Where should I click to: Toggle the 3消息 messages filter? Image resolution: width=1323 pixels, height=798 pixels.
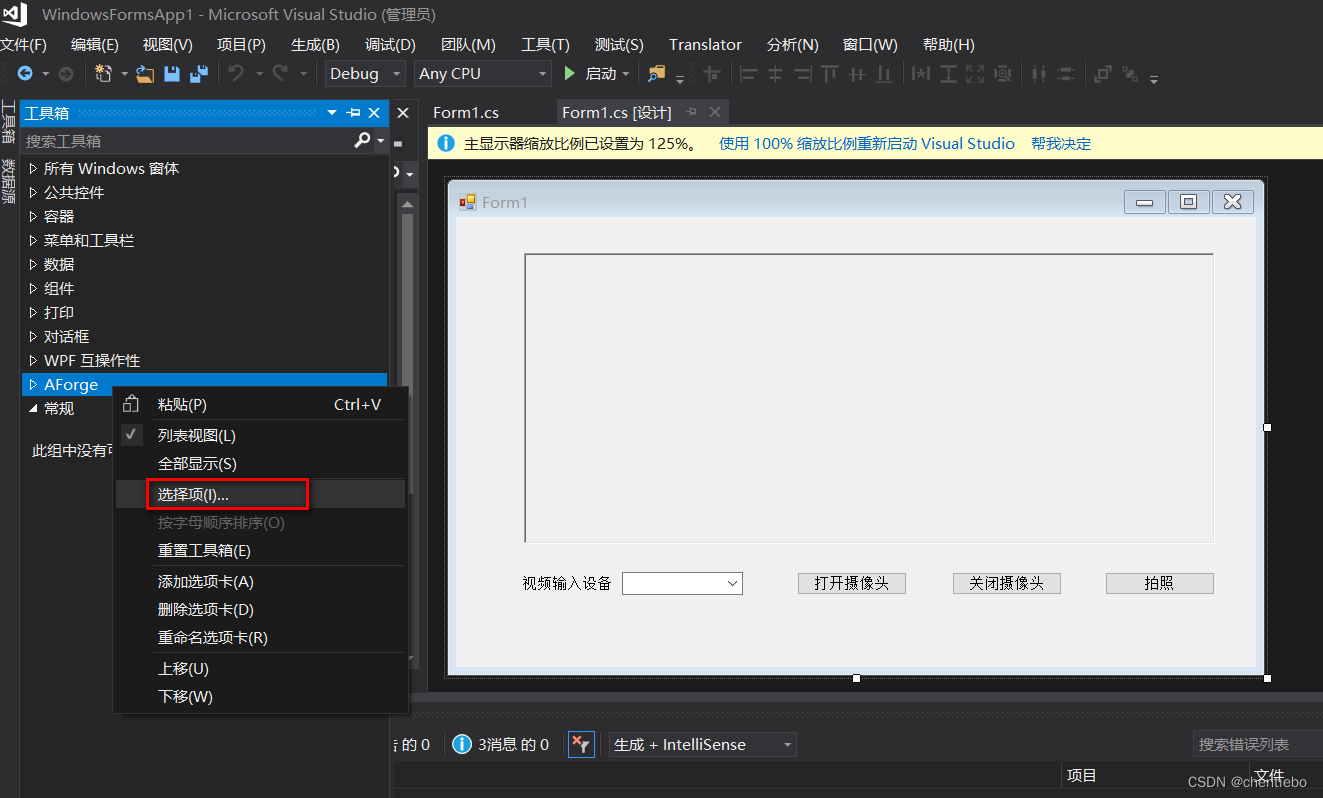pos(500,744)
